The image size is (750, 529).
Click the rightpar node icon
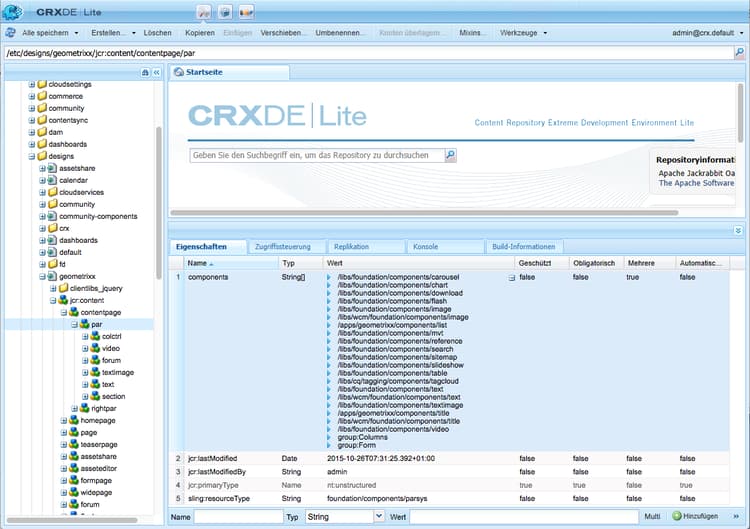pos(85,408)
